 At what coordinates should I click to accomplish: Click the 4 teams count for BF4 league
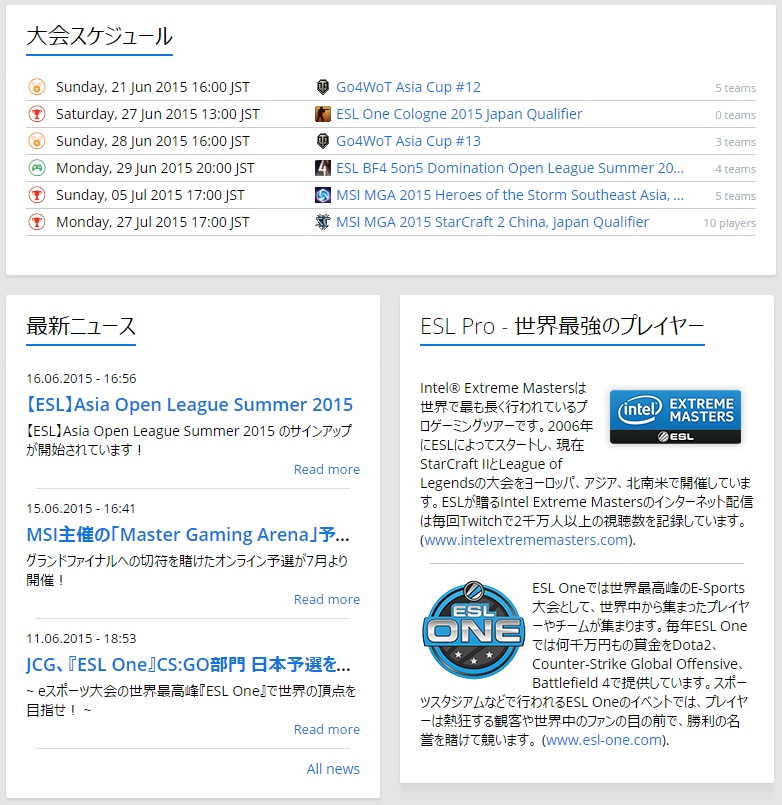736,169
